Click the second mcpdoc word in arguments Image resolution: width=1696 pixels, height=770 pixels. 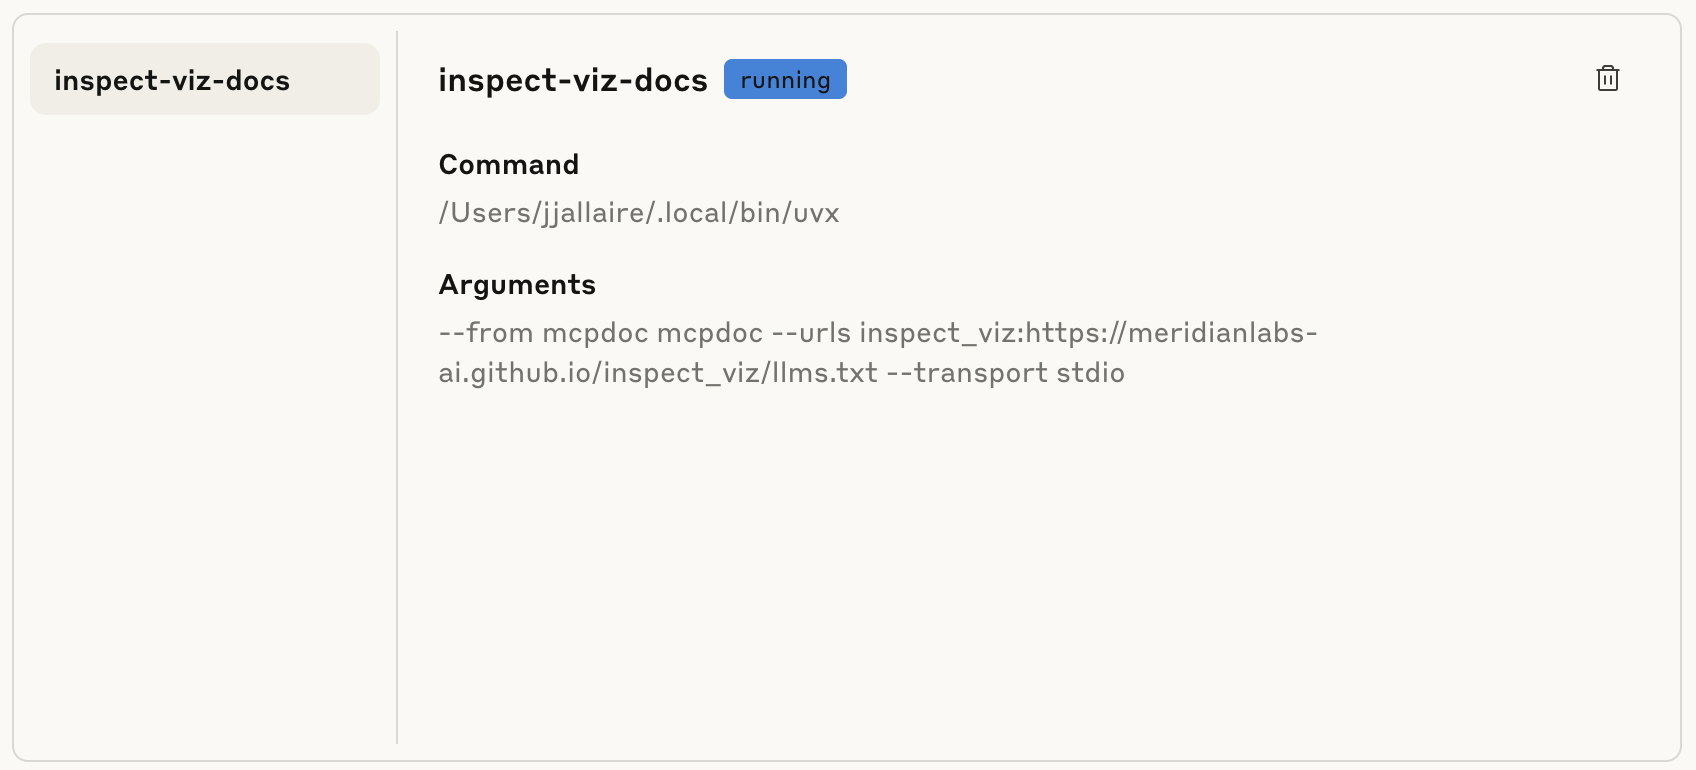[x=710, y=333]
